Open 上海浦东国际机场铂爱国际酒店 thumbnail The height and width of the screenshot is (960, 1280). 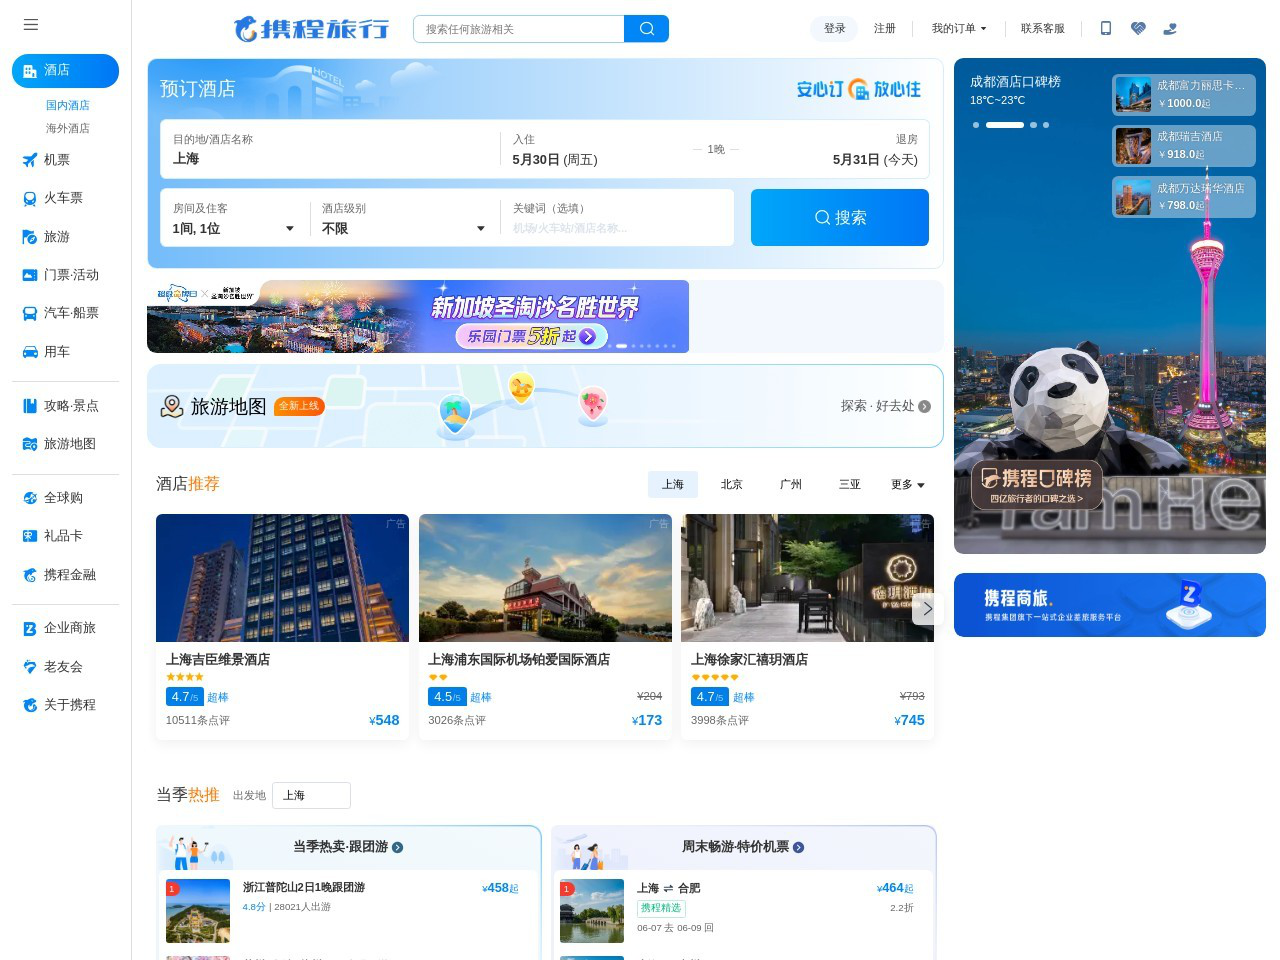coord(545,578)
